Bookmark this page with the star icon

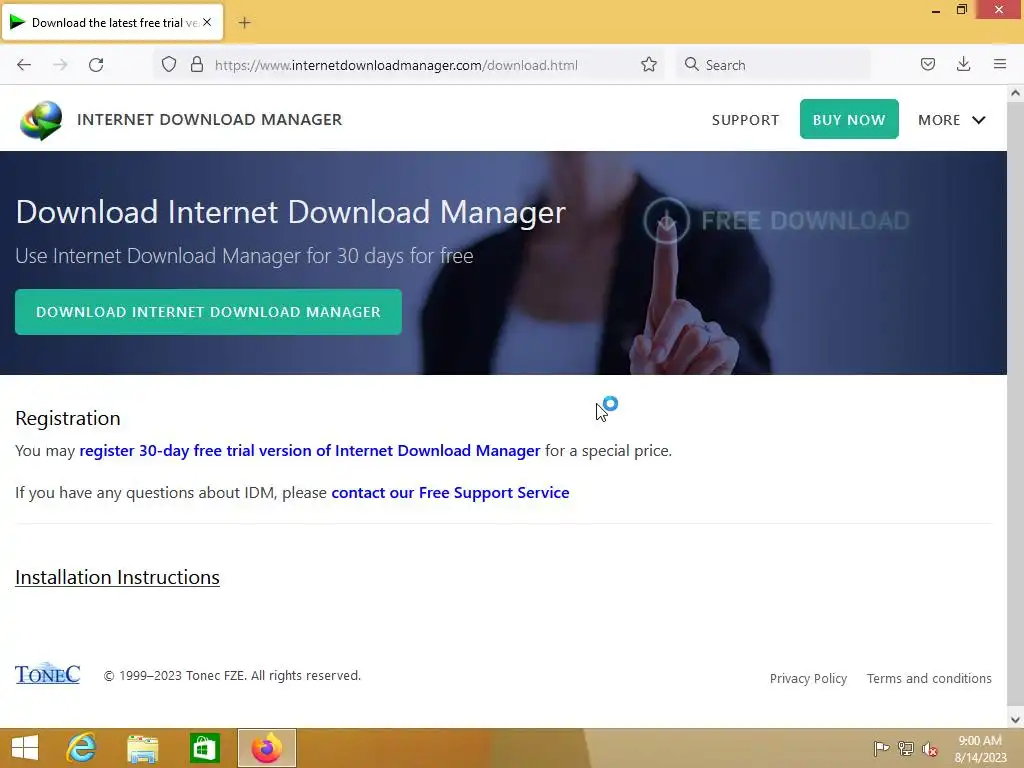[x=648, y=65]
